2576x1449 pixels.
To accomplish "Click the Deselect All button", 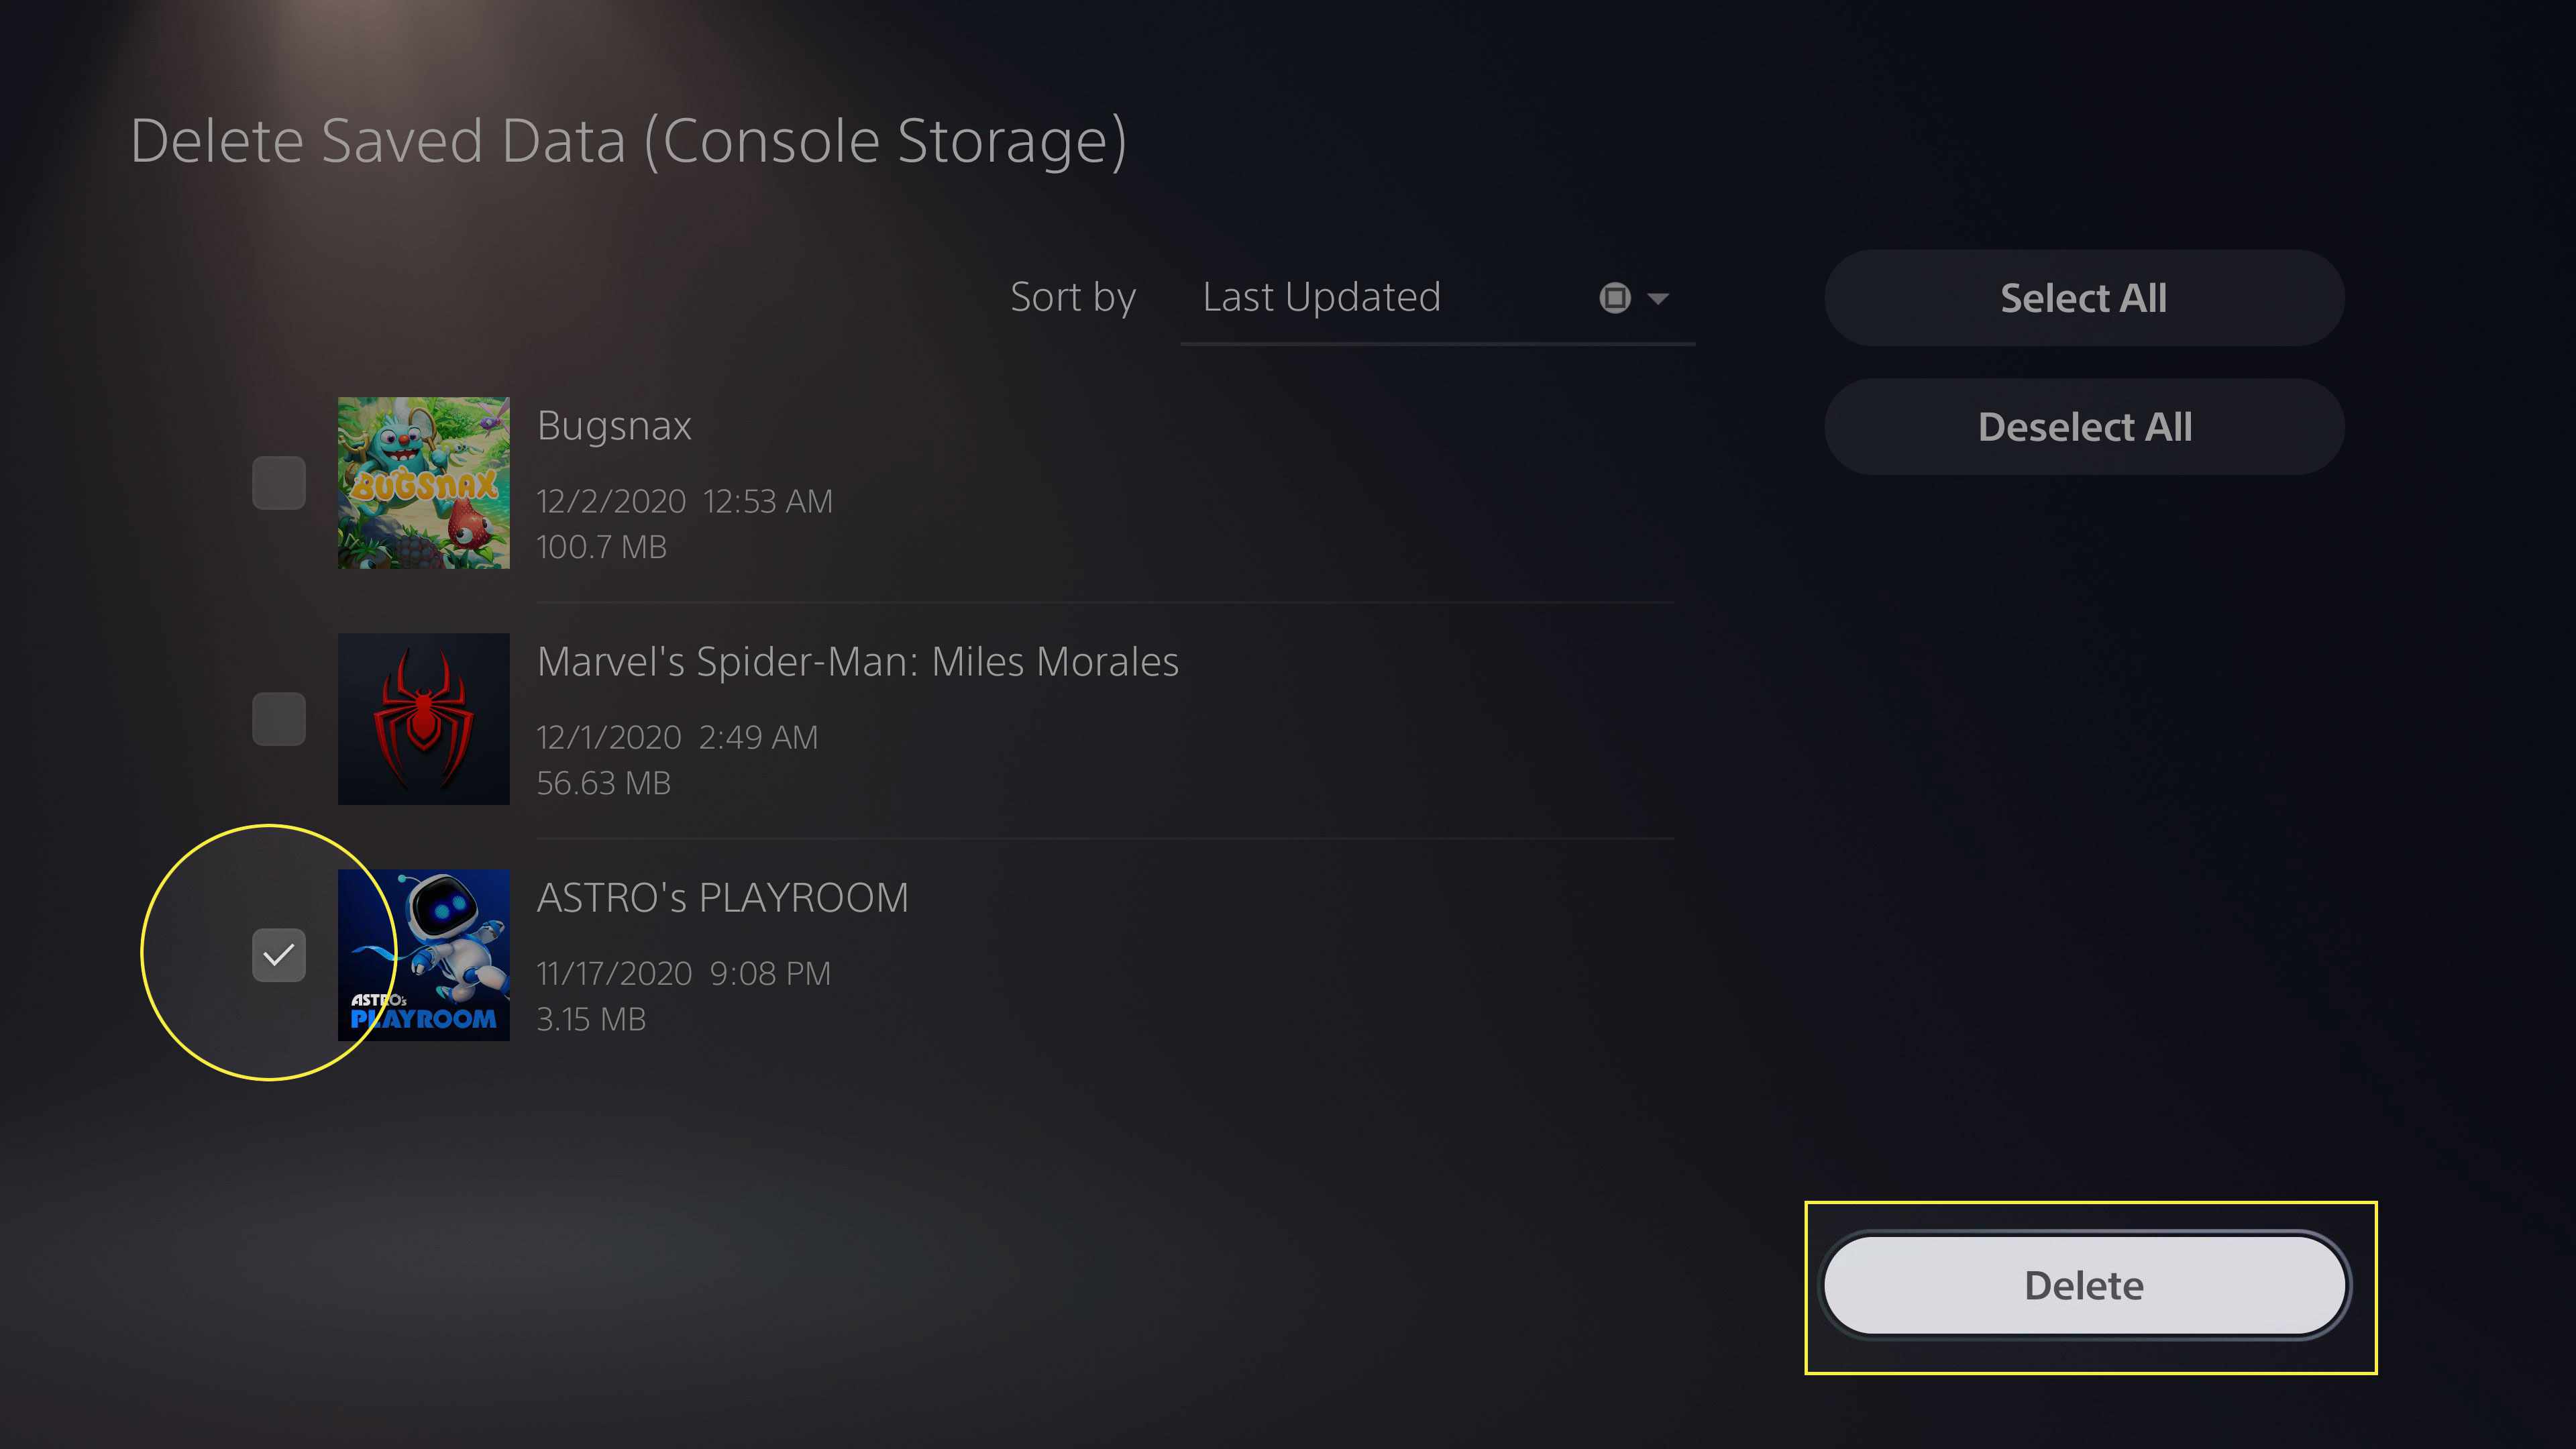I will pyautogui.click(x=2084, y=427).
